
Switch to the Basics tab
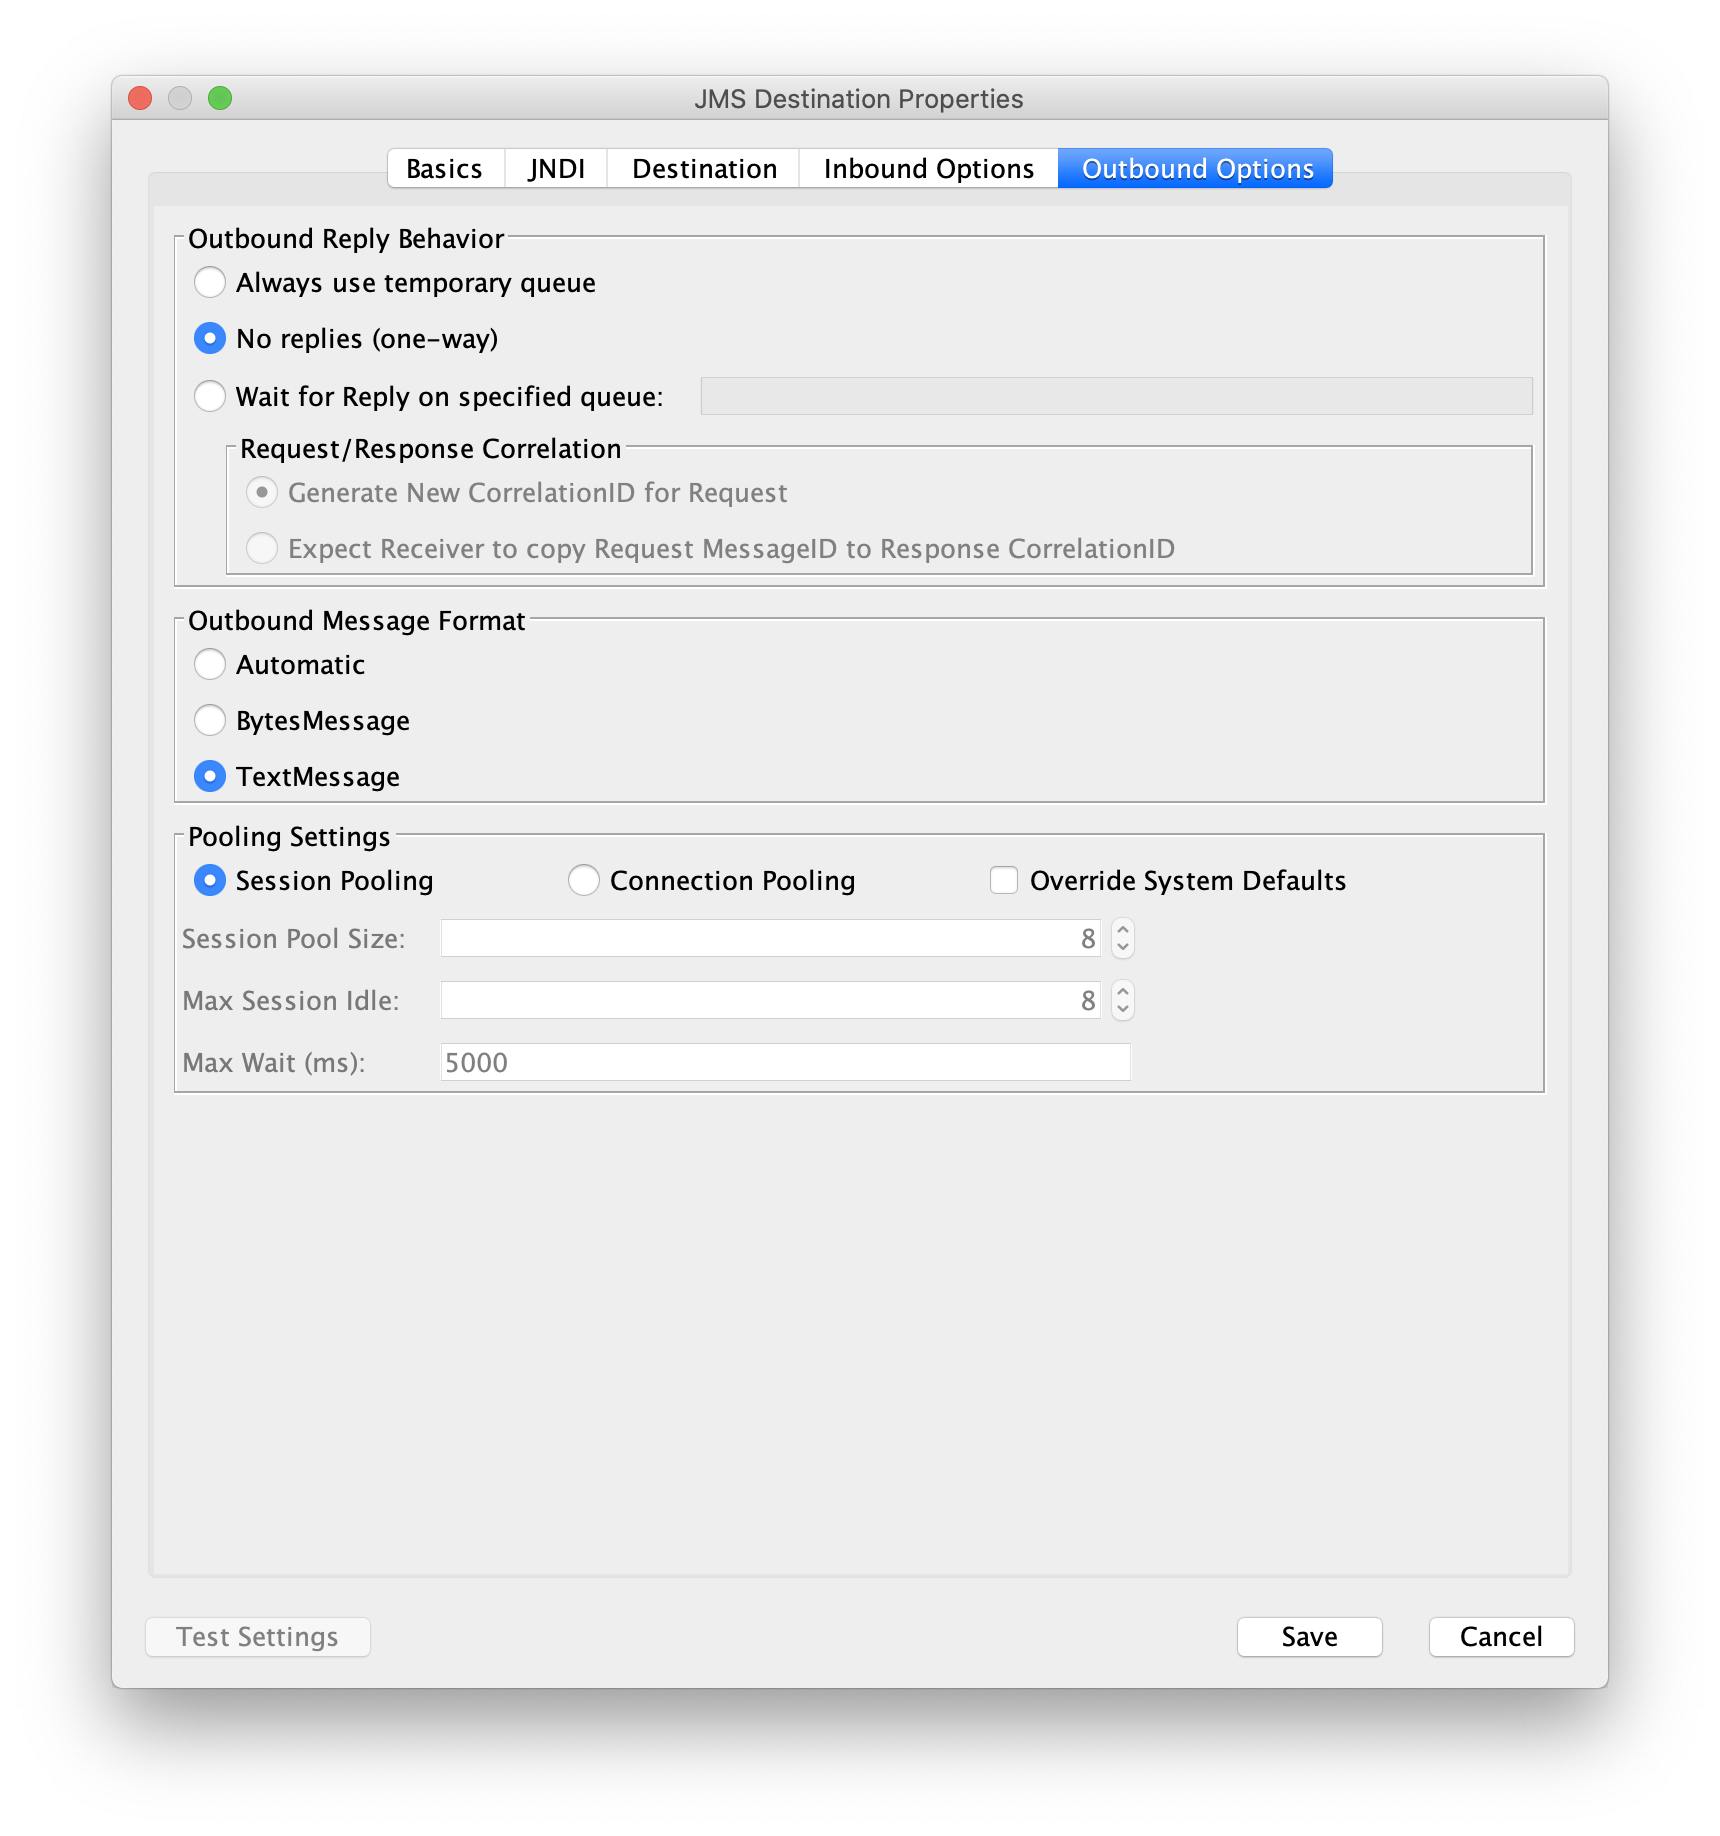pos(445,168)
